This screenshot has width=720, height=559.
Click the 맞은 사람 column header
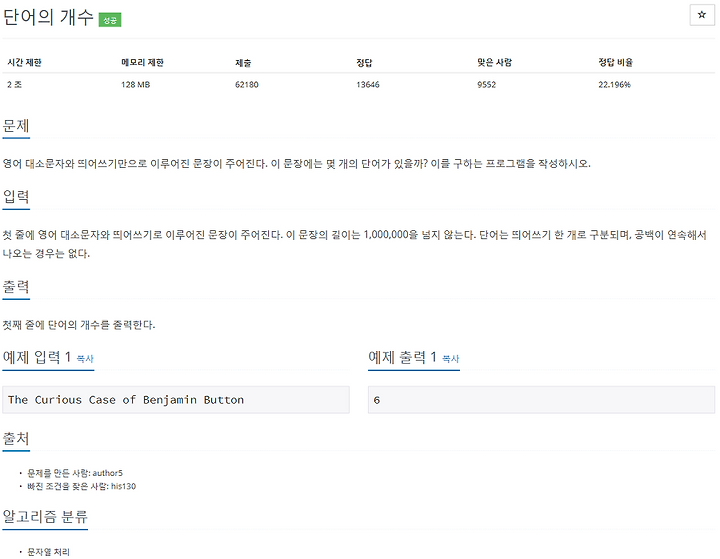[x=495, y=62]
